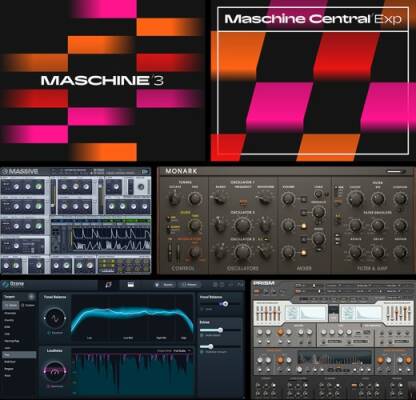Turn the large orange knob in Prism's upper-left section
The image size is (416, 400).
280,332
